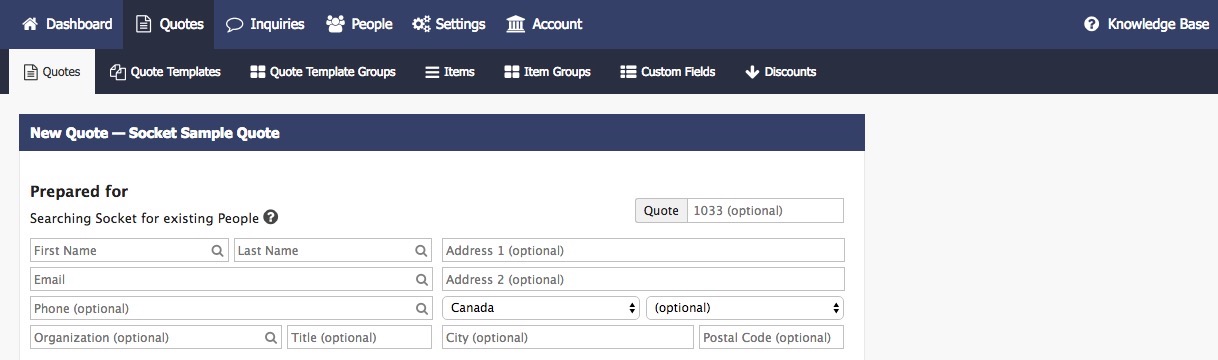Open the Item Groups tab

[x=547, y=72]
